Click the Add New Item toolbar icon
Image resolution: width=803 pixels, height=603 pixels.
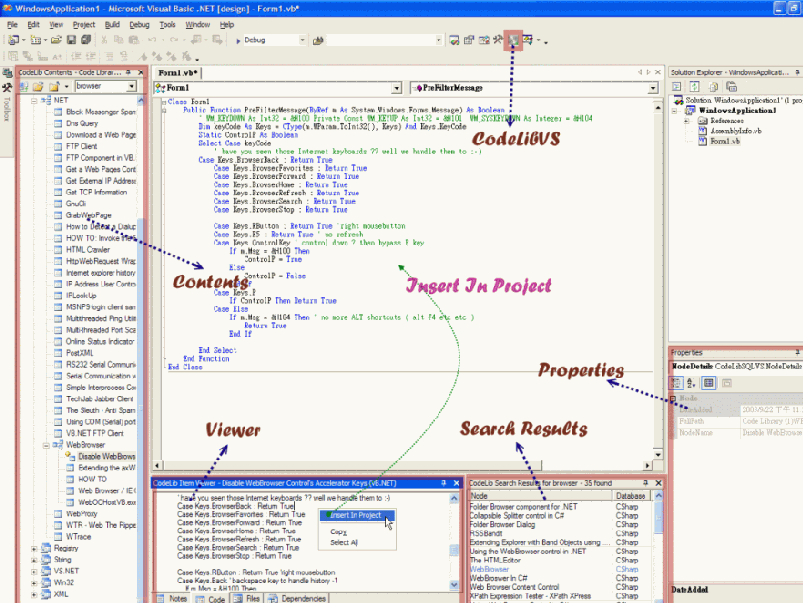35,40
